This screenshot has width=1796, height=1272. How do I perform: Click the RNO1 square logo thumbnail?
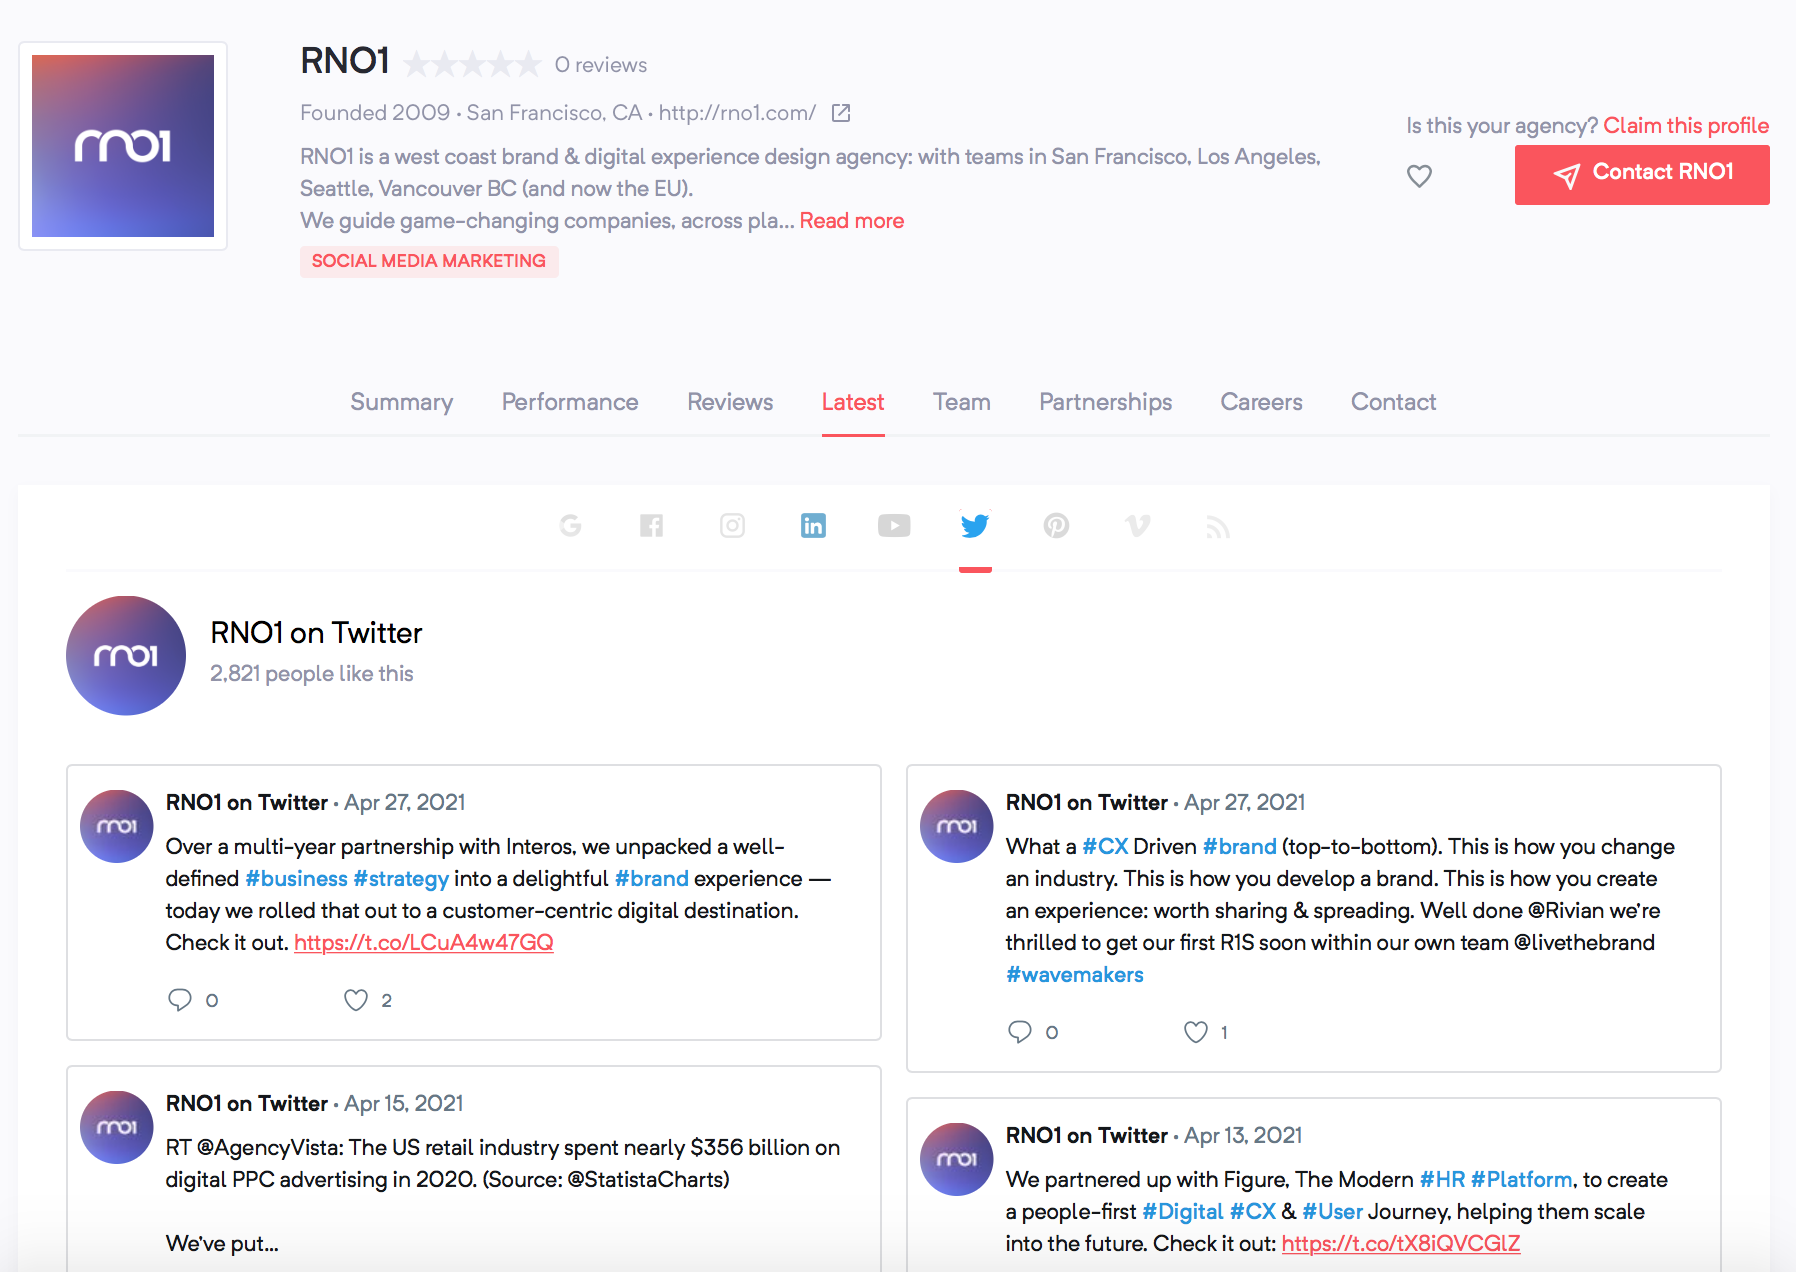pyautogui.click(x=123, y=146)
